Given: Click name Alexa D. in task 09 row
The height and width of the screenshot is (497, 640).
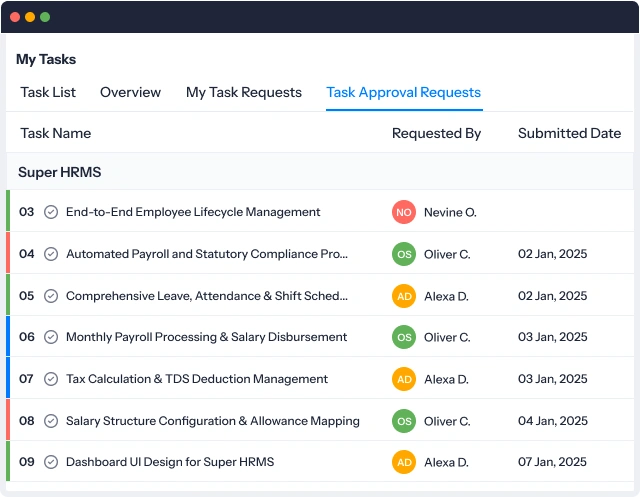Looking at the screenshot, I should coord(446,463).
